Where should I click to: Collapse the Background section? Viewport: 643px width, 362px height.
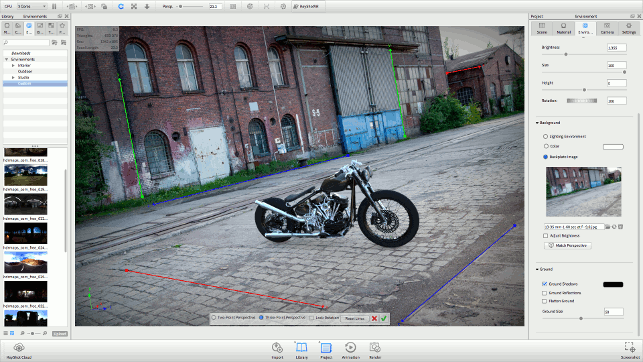tap(537, 123)
